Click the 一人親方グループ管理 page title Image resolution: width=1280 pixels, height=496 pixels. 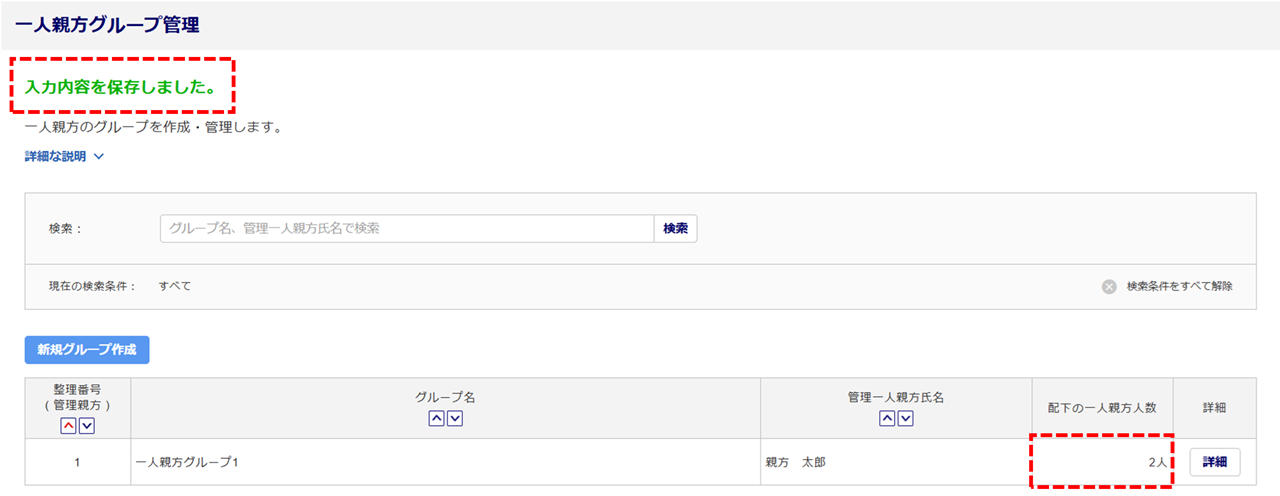(x=107, y=25)
